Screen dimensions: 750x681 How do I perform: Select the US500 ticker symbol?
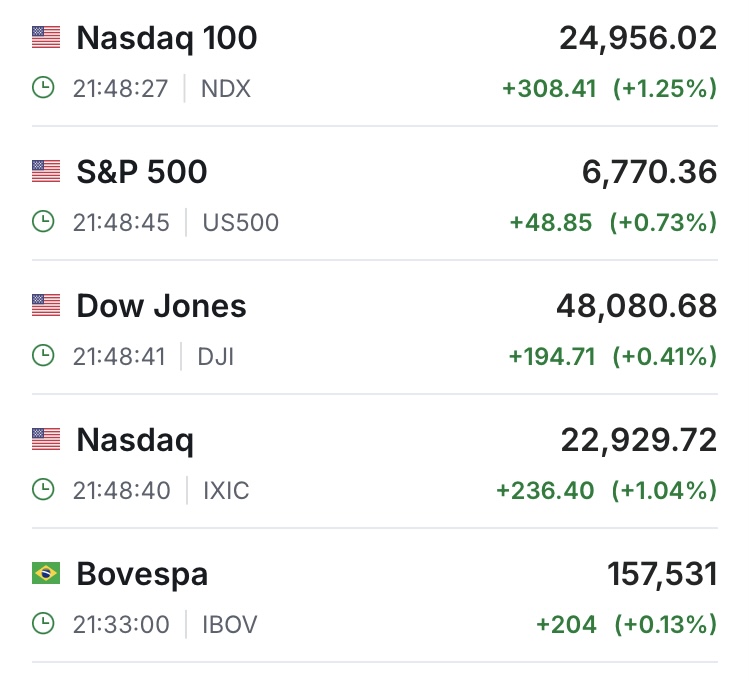[x=241, y=222]
